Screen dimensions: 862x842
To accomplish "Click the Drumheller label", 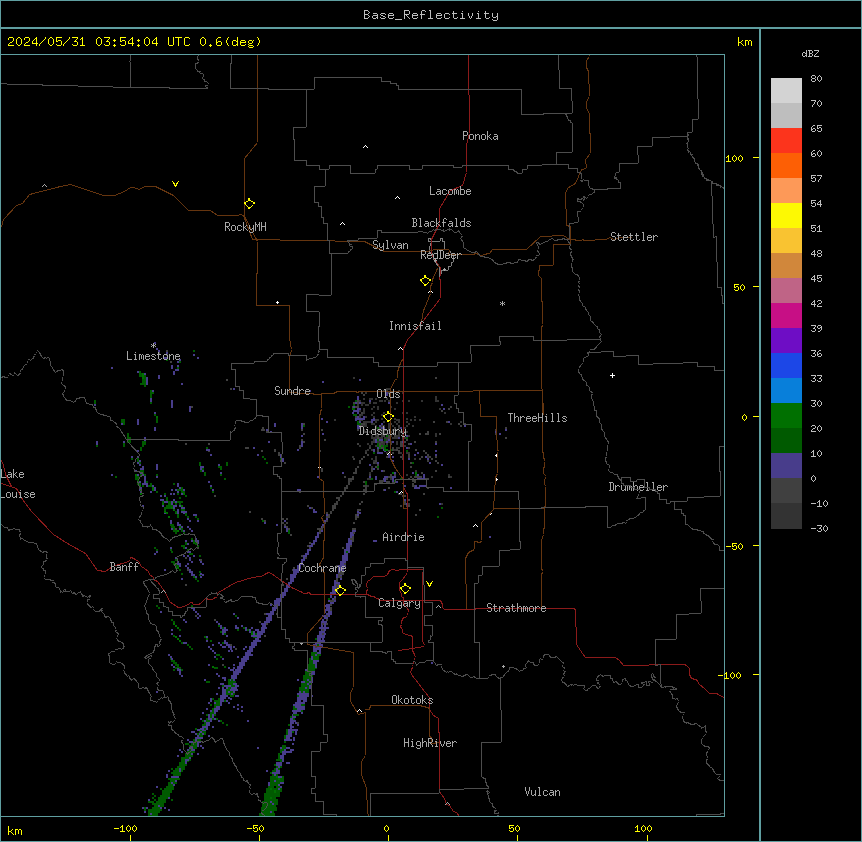I will click(x=638, y=487).
